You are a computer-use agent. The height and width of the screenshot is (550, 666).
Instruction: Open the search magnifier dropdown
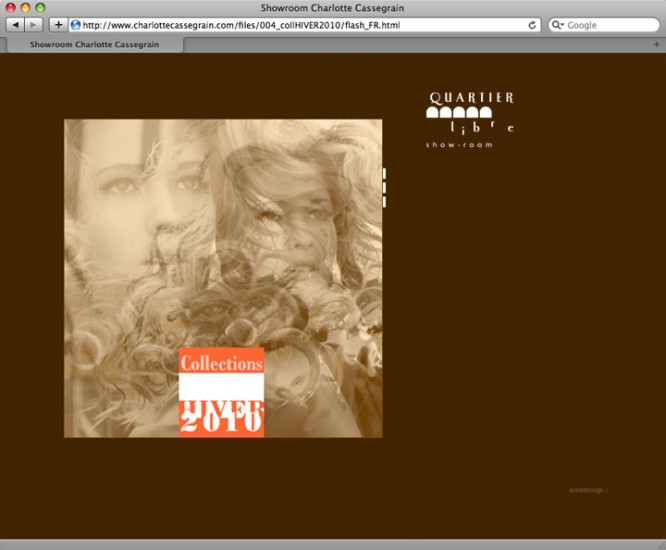(x=557, y=25)
